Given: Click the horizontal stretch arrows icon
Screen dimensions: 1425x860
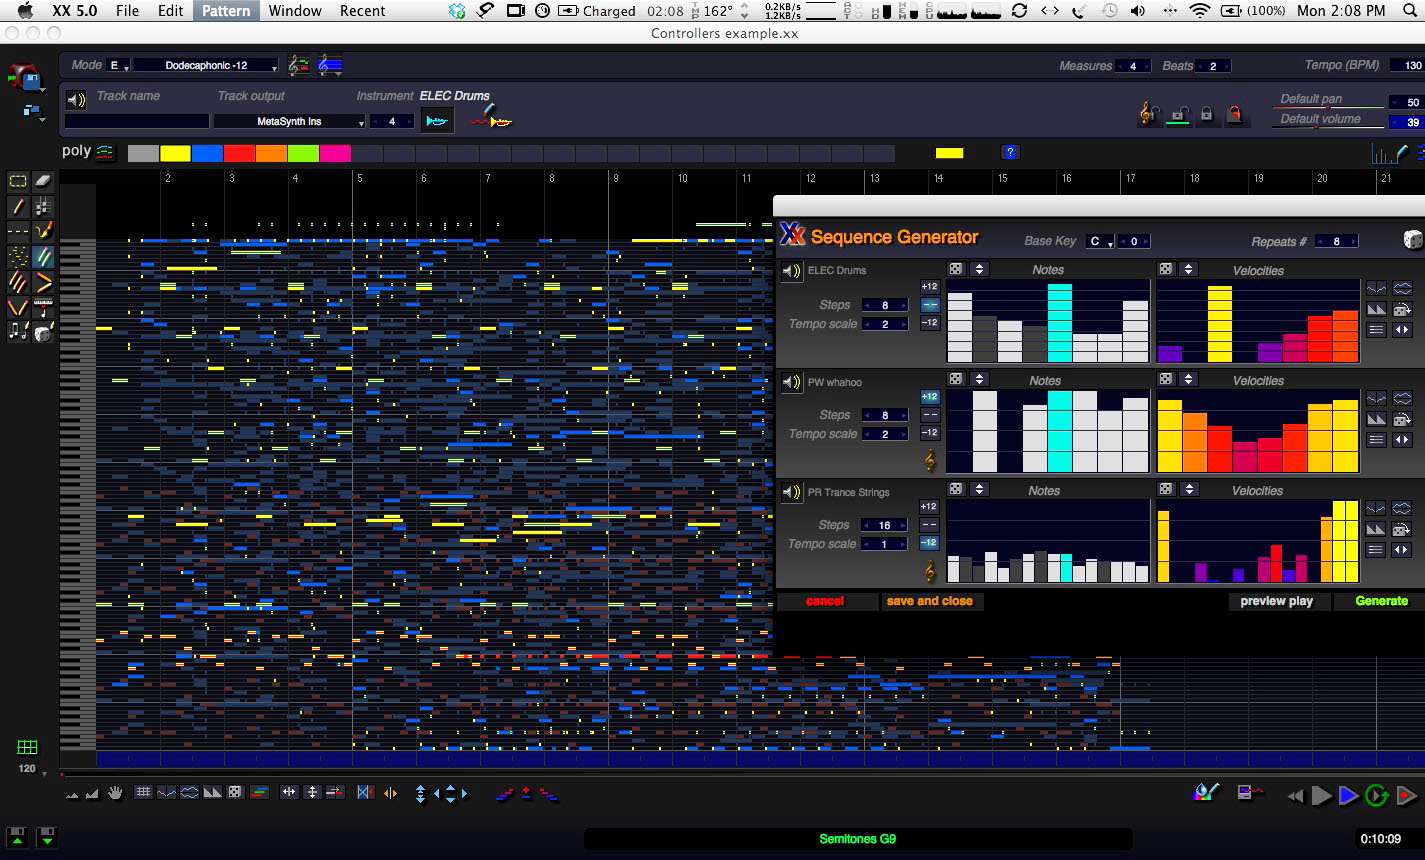Looking at the screenshot, I should 289,792.
